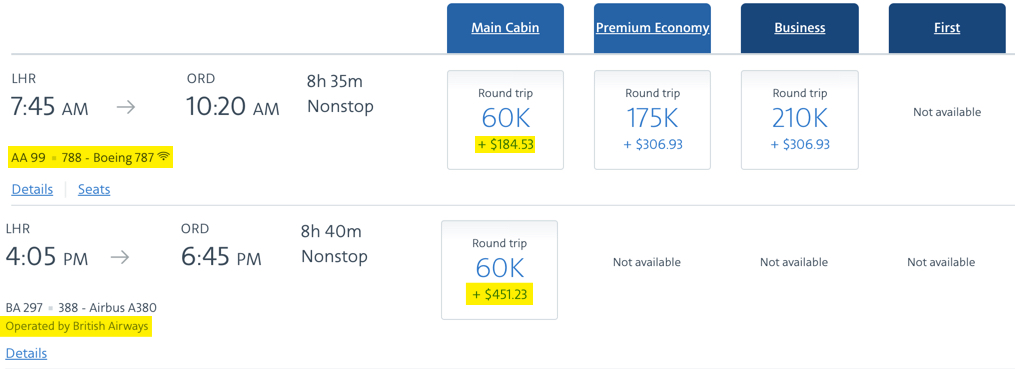View Seats for flight AA 99
This screenshot has width=1015, height=369.
[x=94, y=190]
